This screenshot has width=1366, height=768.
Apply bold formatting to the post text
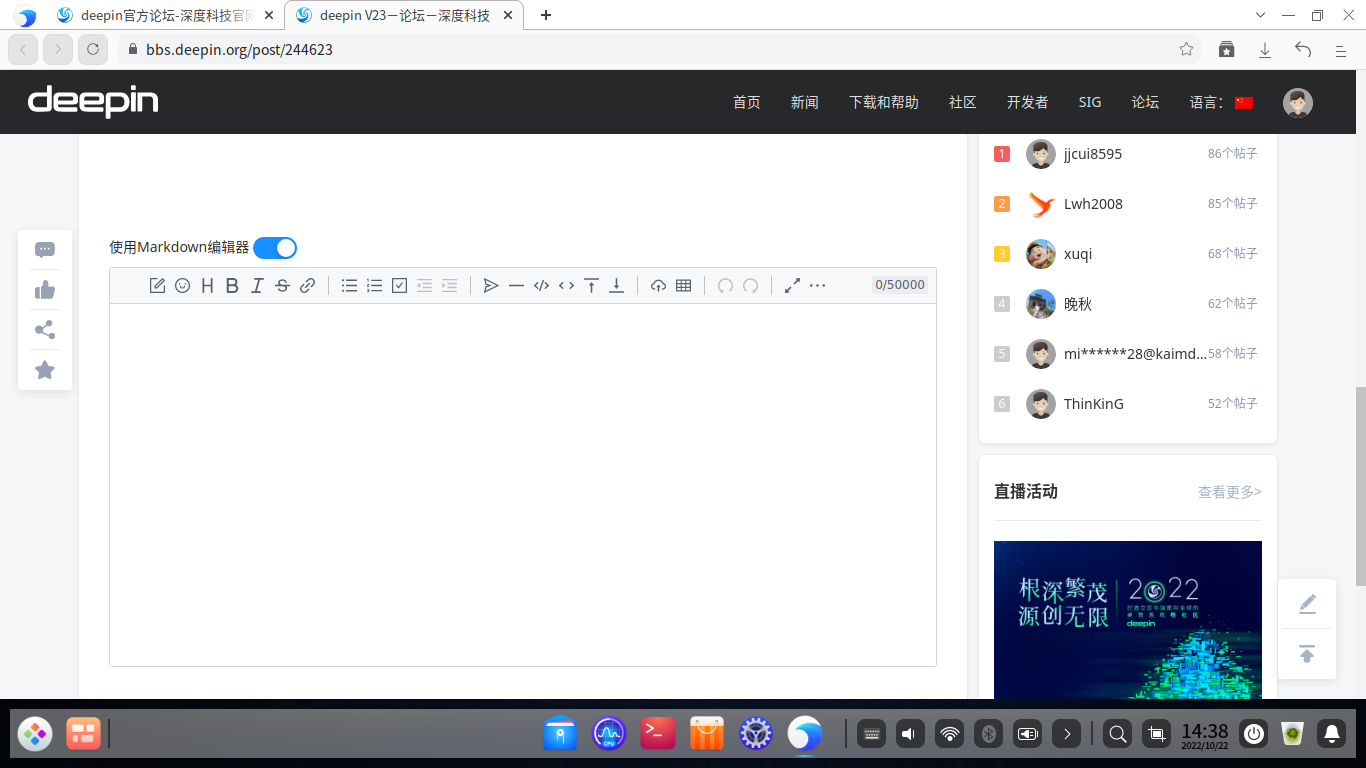[x=232, y=285]
